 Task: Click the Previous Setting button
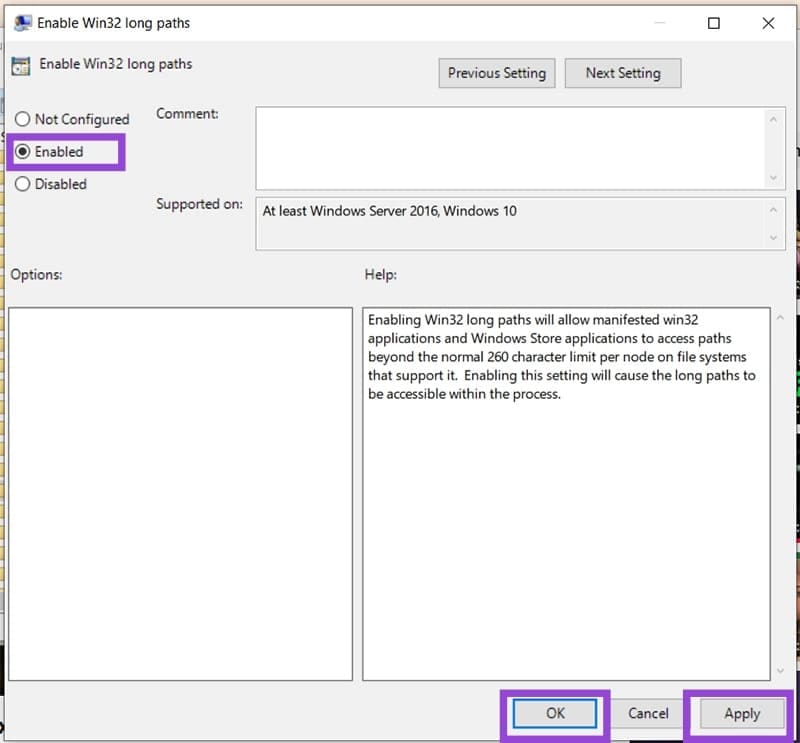point(496,72)
